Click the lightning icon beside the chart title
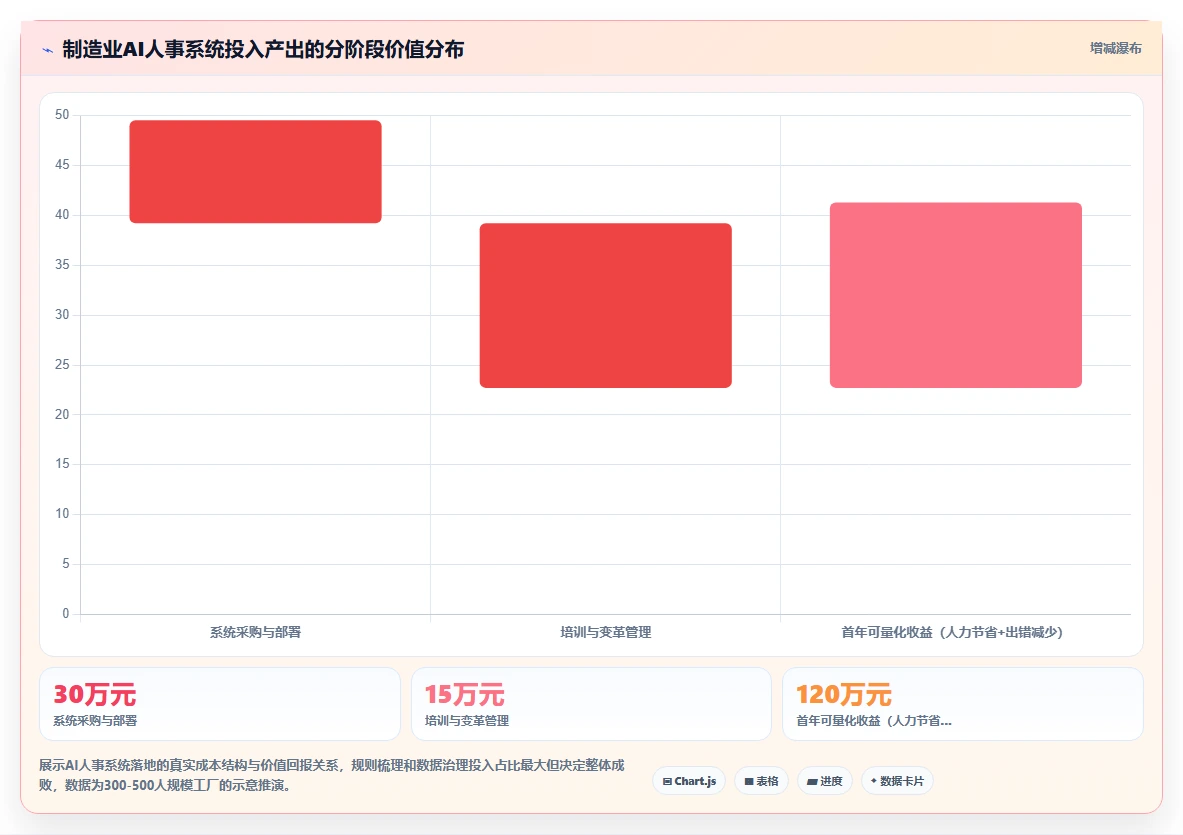The image size is (1183, 835). click(x=48, y=51)
